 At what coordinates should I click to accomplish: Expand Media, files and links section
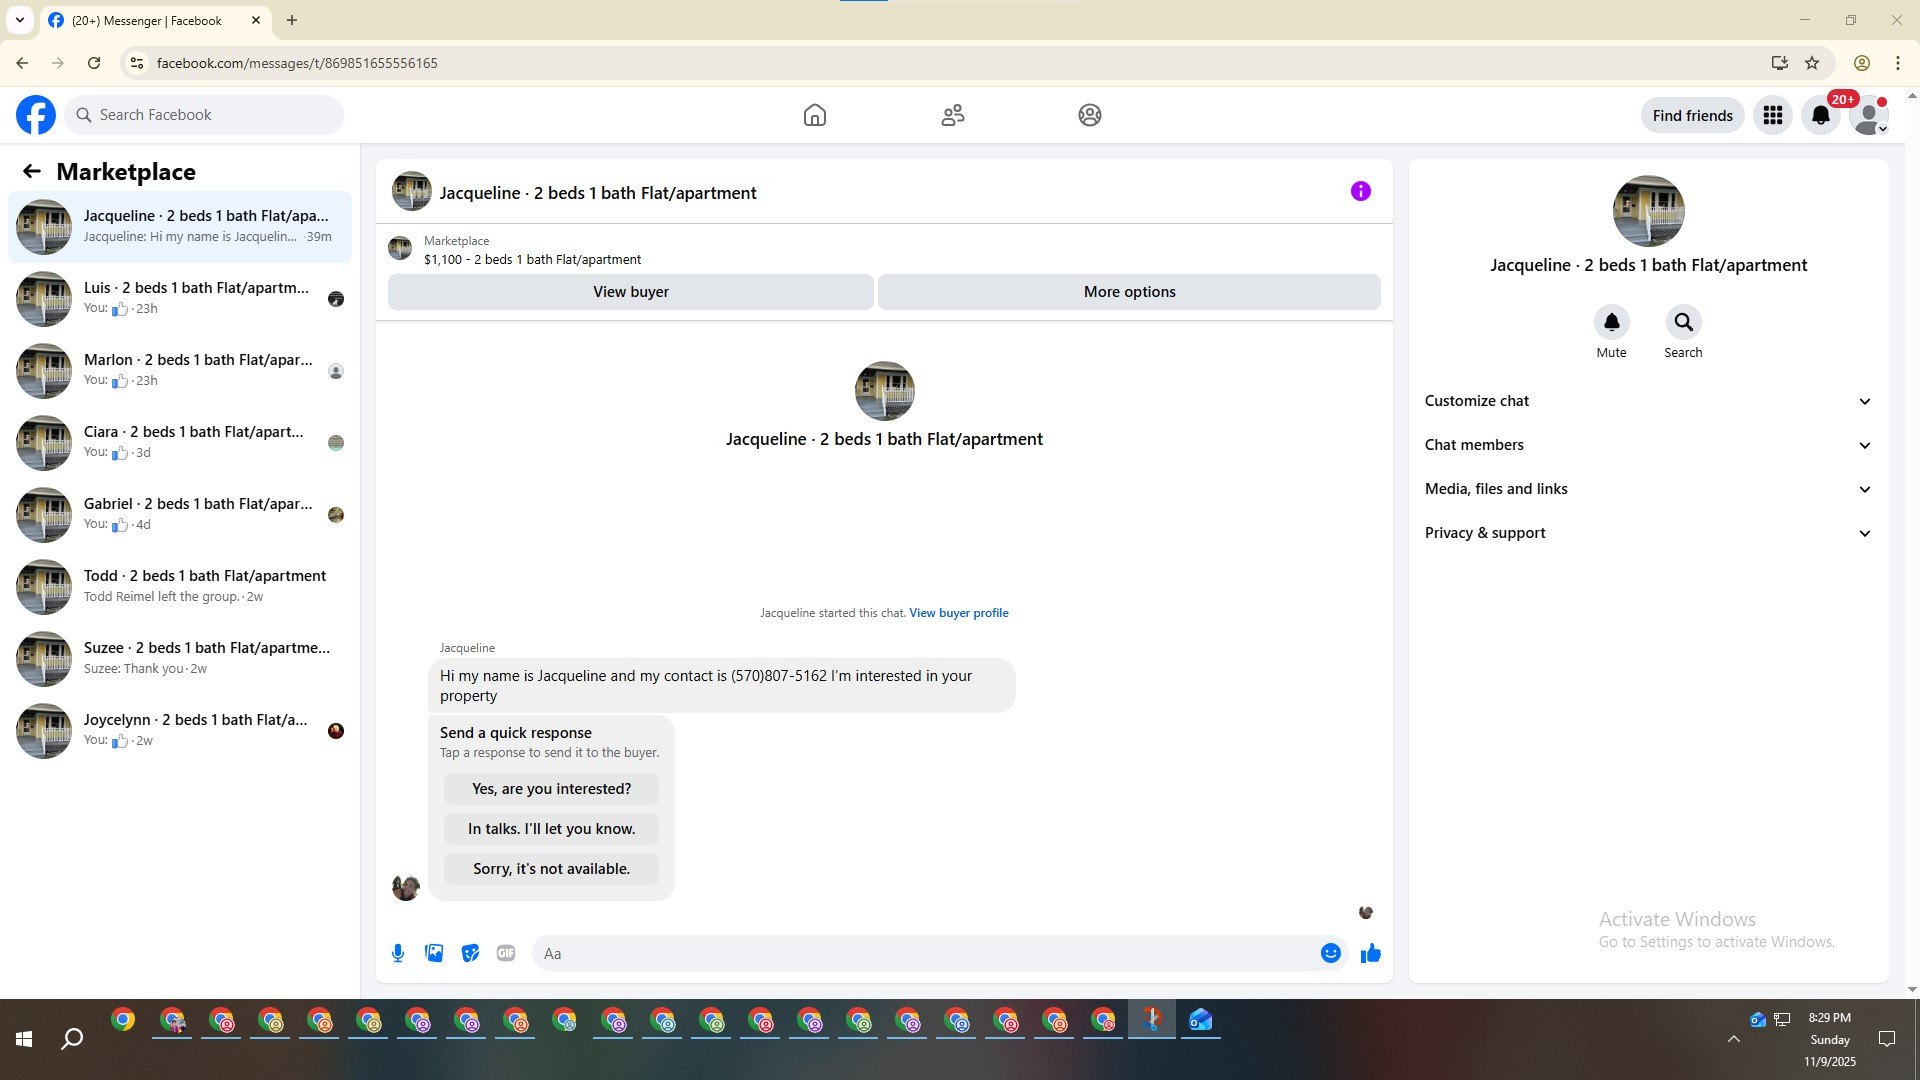[x=1648, y=489]
